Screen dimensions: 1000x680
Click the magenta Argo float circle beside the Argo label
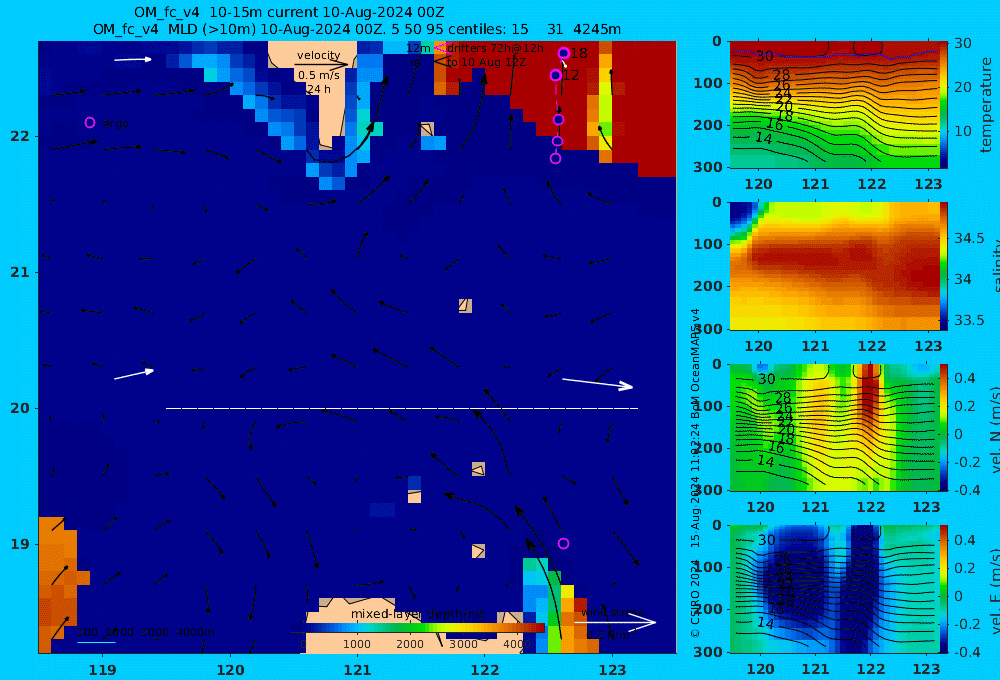tap(90, 122)
